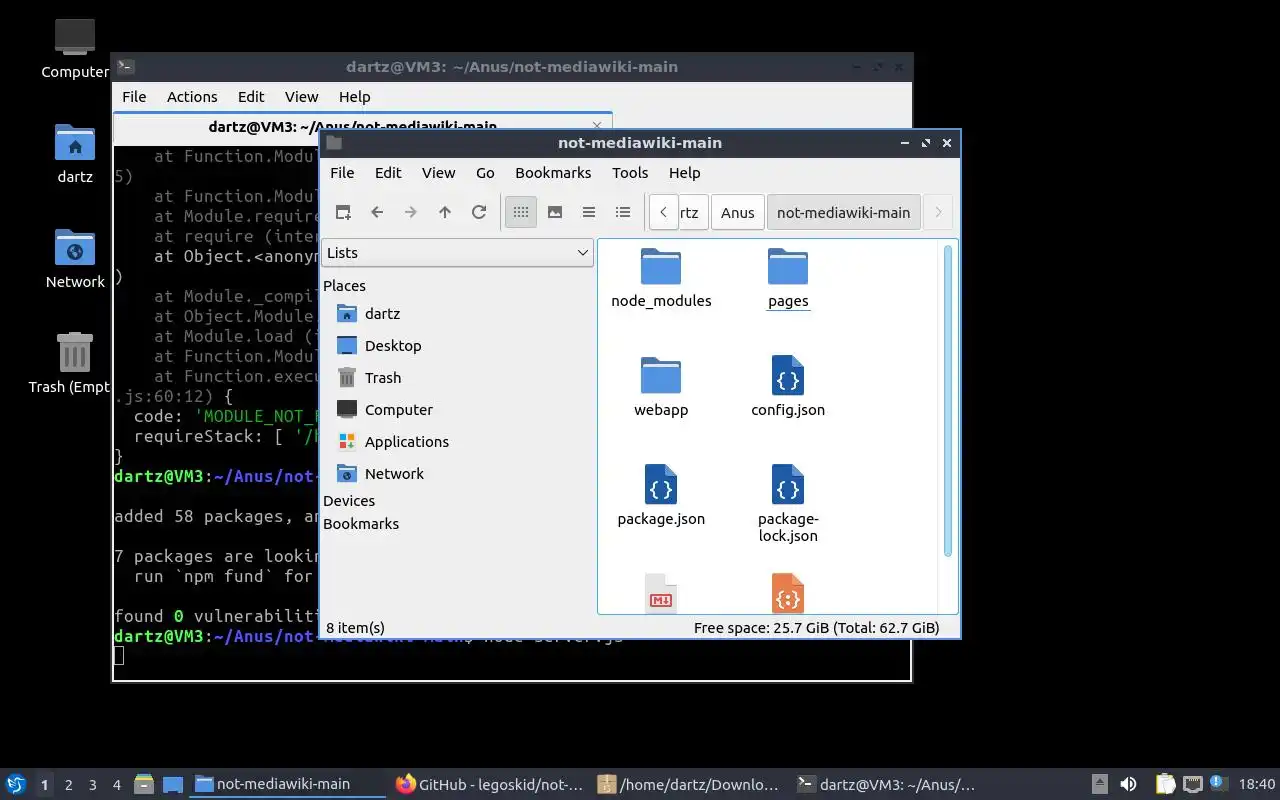The image size is (1280, 800).
Task: Go to parent folder with up arrow
Action: click(445, 212)
